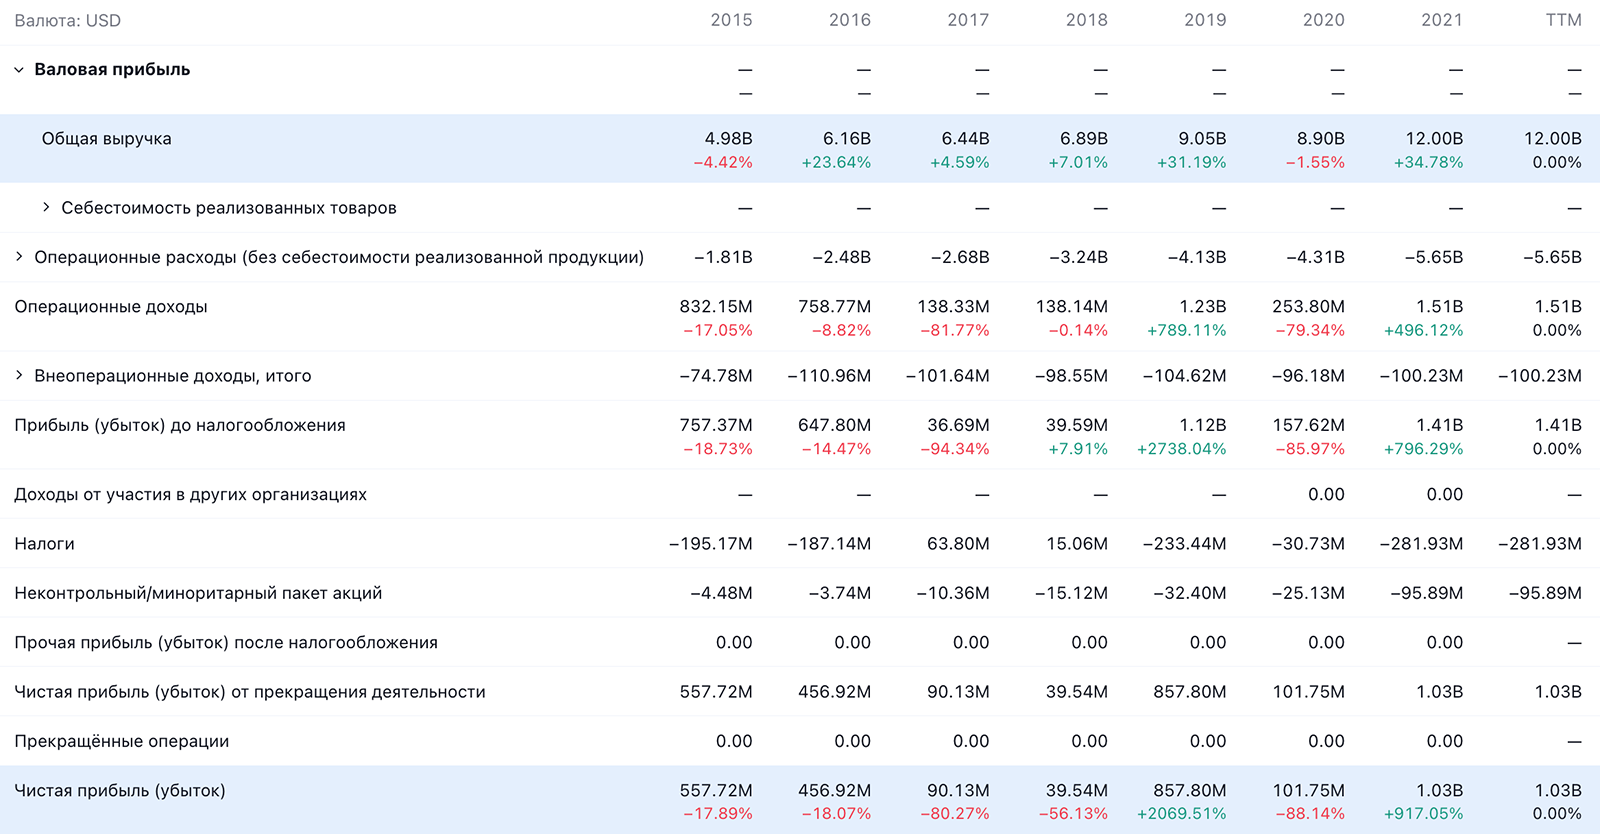Click taxes value 63.80M for 2017
The width and height of the screenshot is (1600, 834).
pyautogui.click(x=958, y=544)
